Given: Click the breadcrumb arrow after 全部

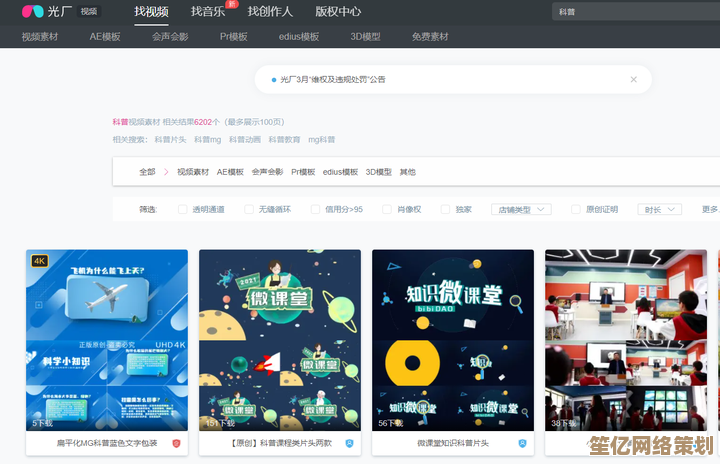Looking at the screenshot, I should pos(166,172).
